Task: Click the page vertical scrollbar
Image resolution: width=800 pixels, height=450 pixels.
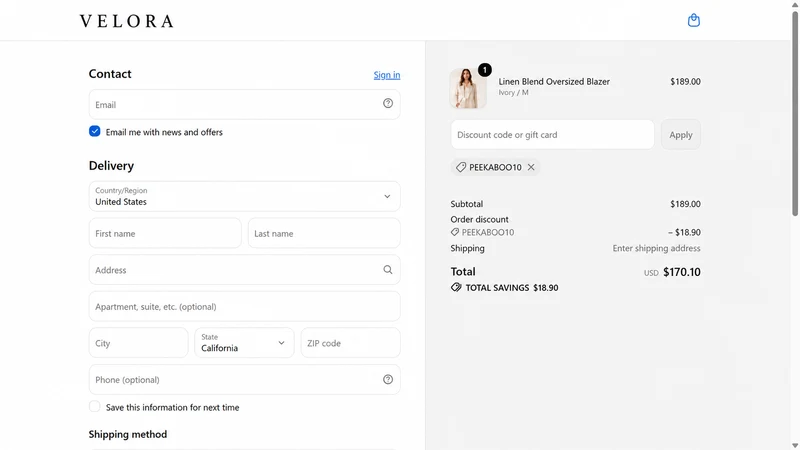Action: coord(795,113)
